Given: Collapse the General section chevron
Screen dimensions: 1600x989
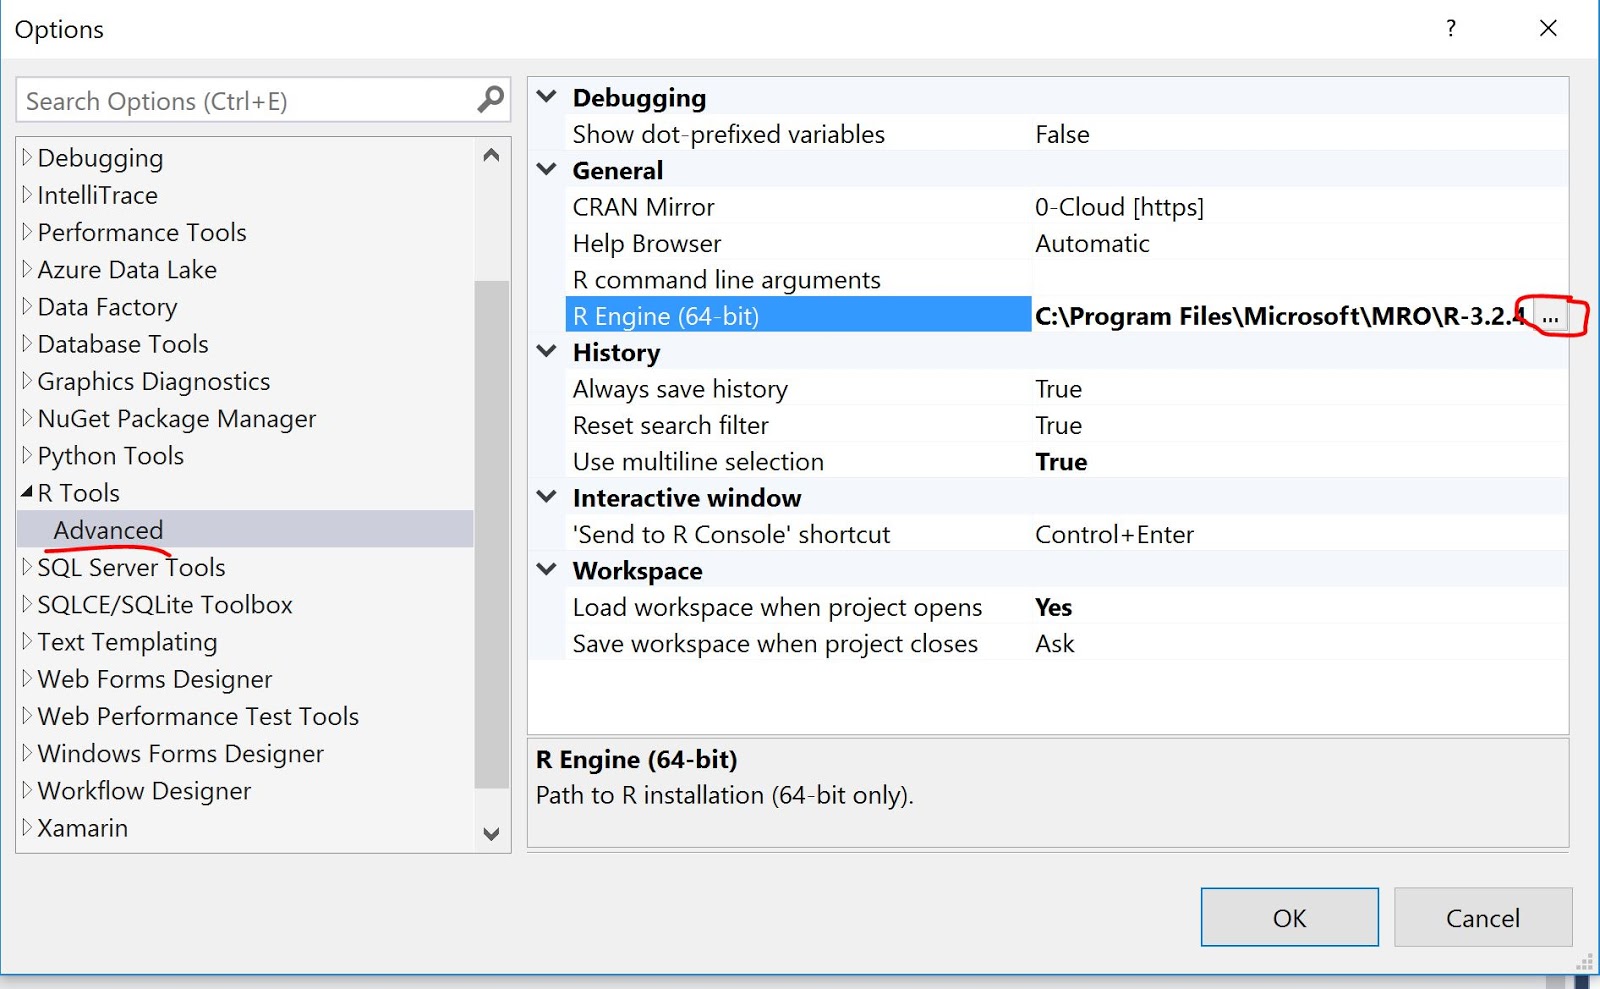Looking at the screenshot, I should click(546, 169).
